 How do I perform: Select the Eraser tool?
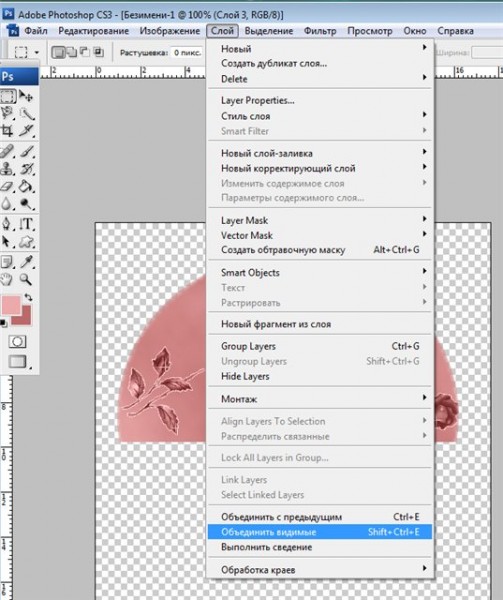pos(8,186)
